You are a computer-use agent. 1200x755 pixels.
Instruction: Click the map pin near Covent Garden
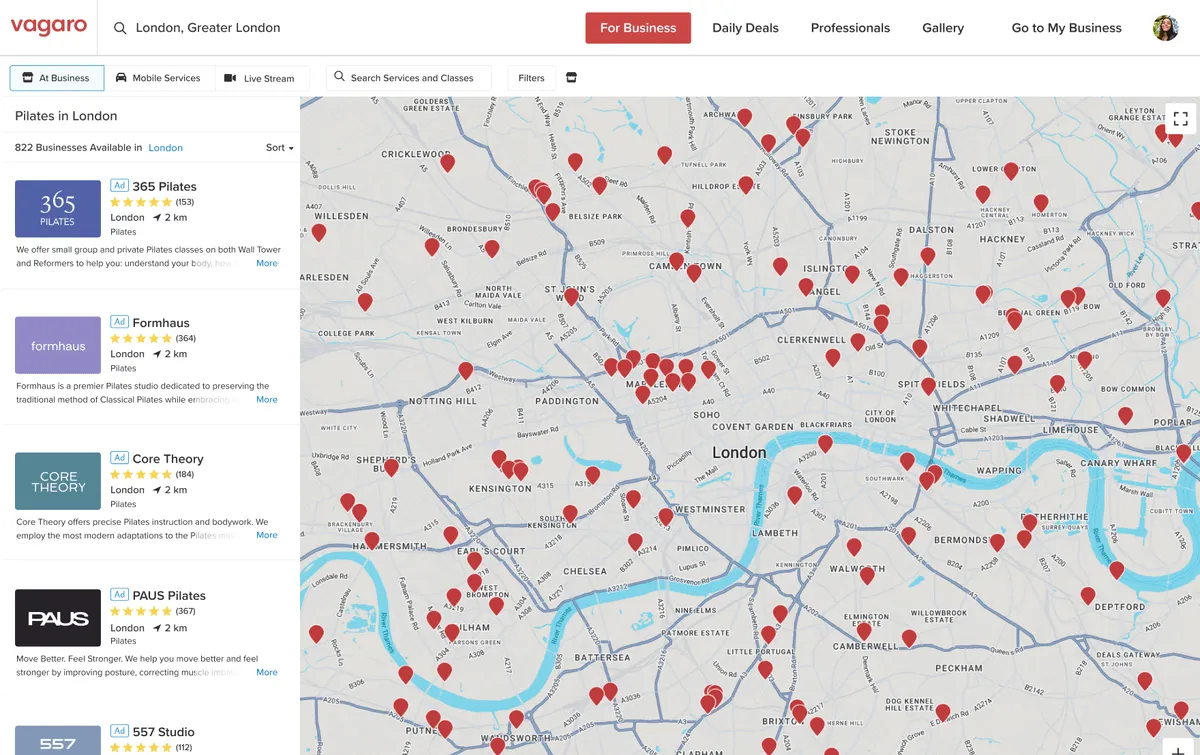tap(825, 443)
